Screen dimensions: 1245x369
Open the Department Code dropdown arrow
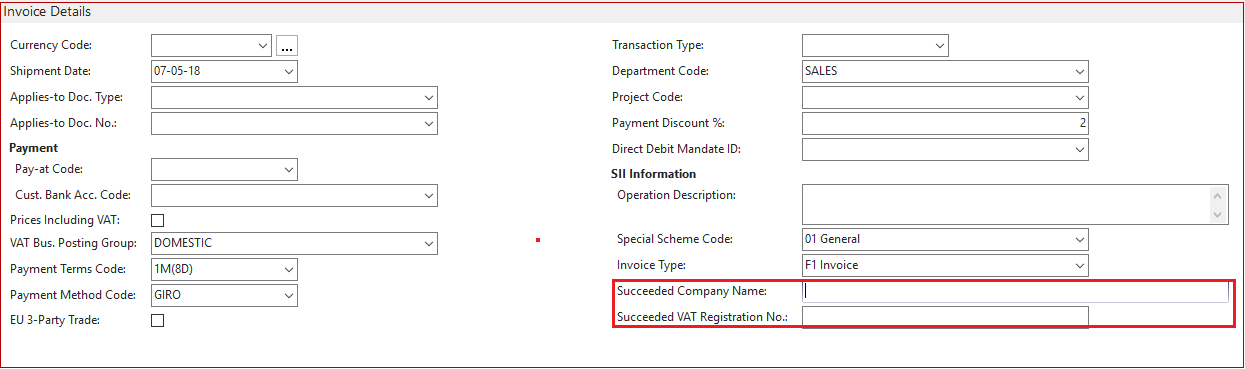click(1079, 72)
